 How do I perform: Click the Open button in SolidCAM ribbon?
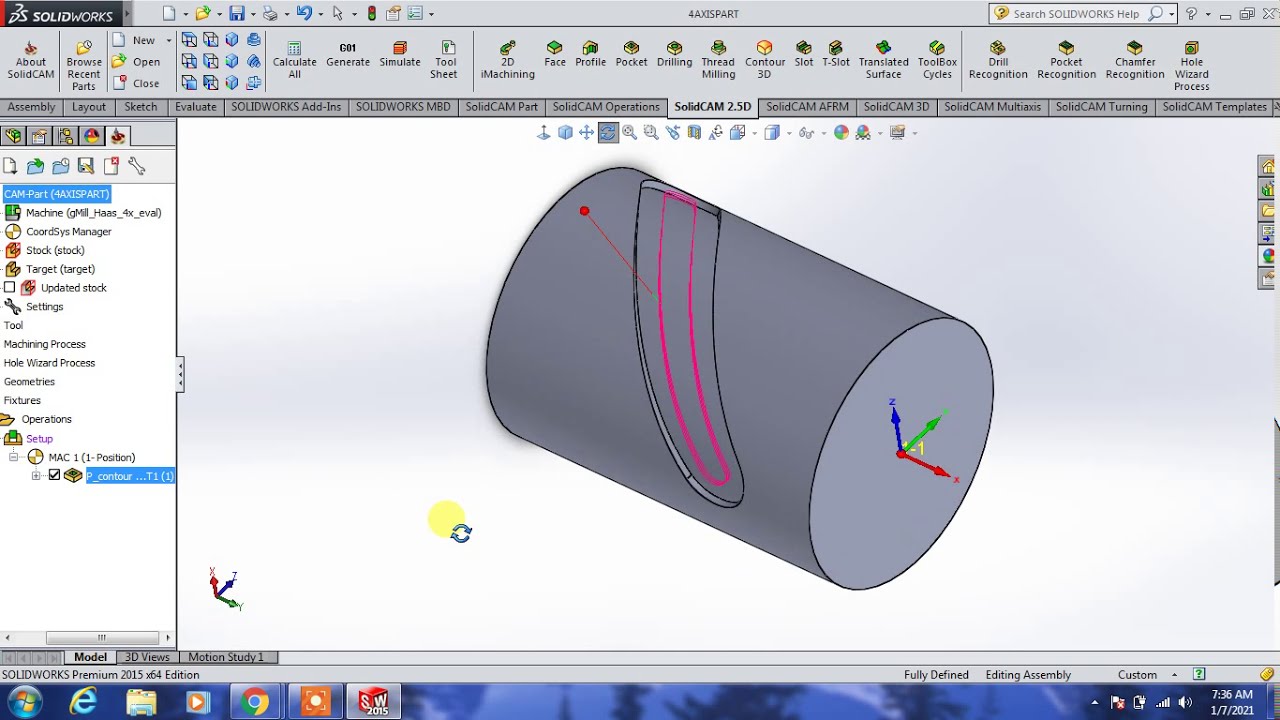[135, 62]
